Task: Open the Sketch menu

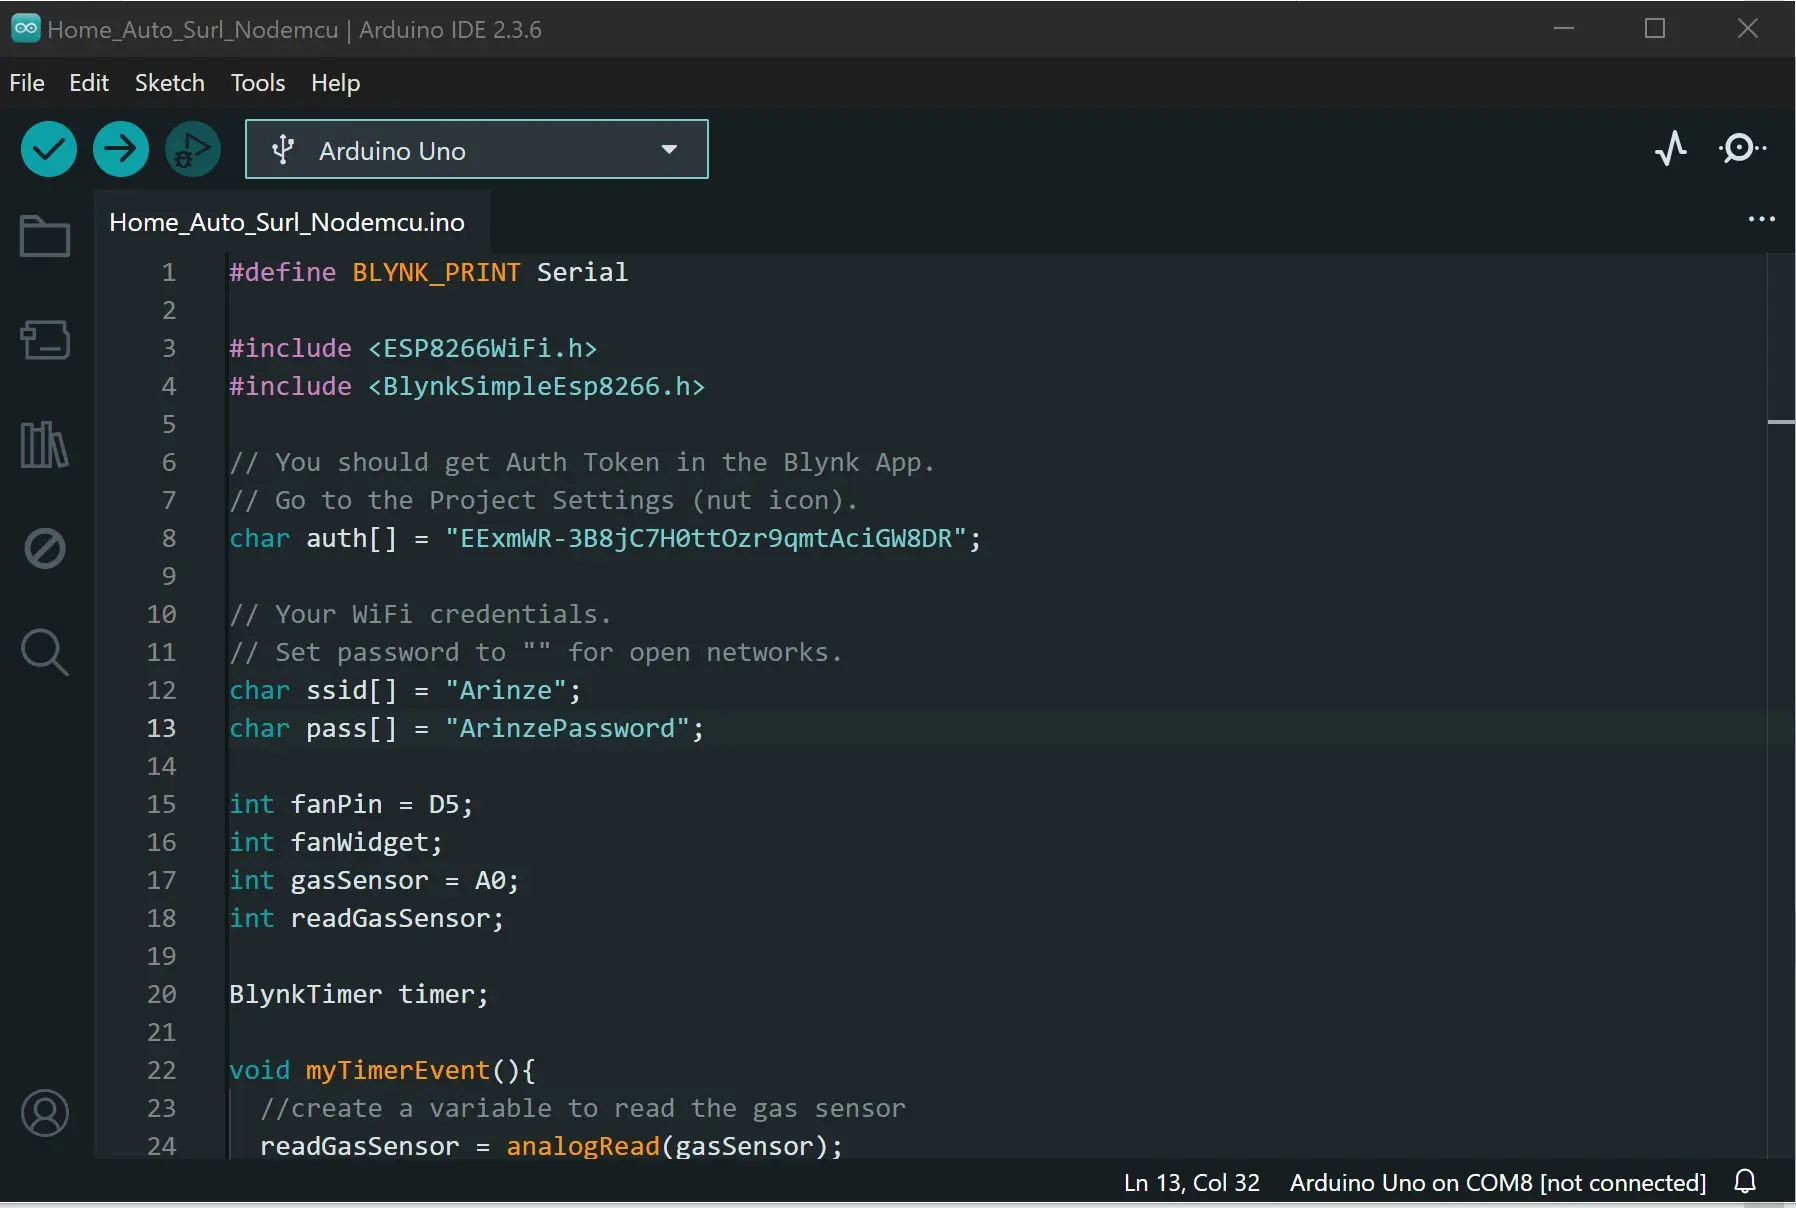Action: click(x=170, y=83)
